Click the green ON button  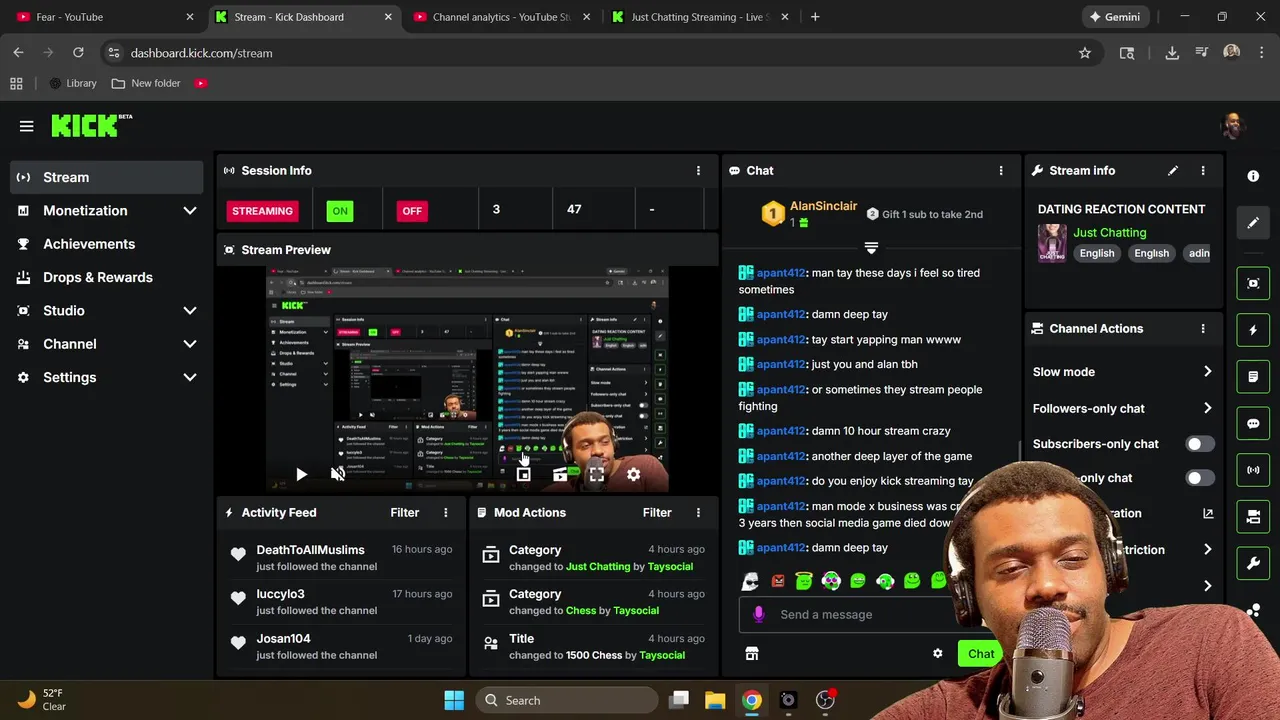point(340,211)
